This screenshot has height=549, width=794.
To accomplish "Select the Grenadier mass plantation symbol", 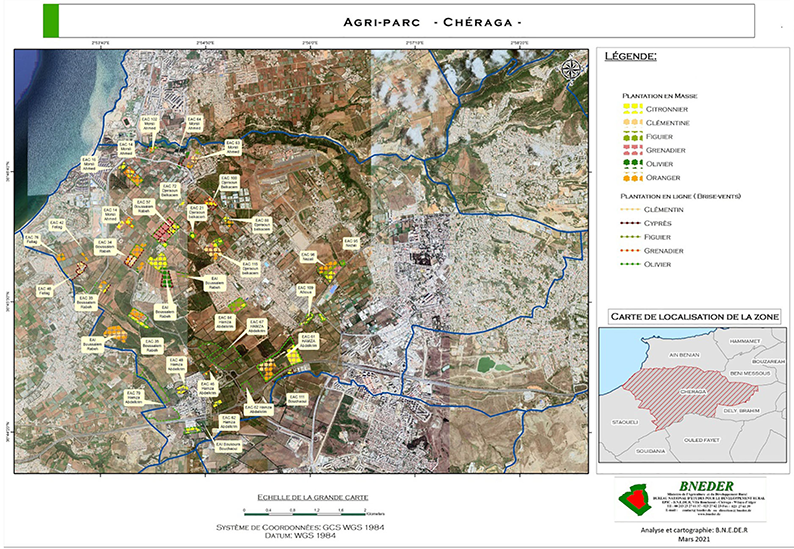I will pyautogui.click(x=634, y=150).
